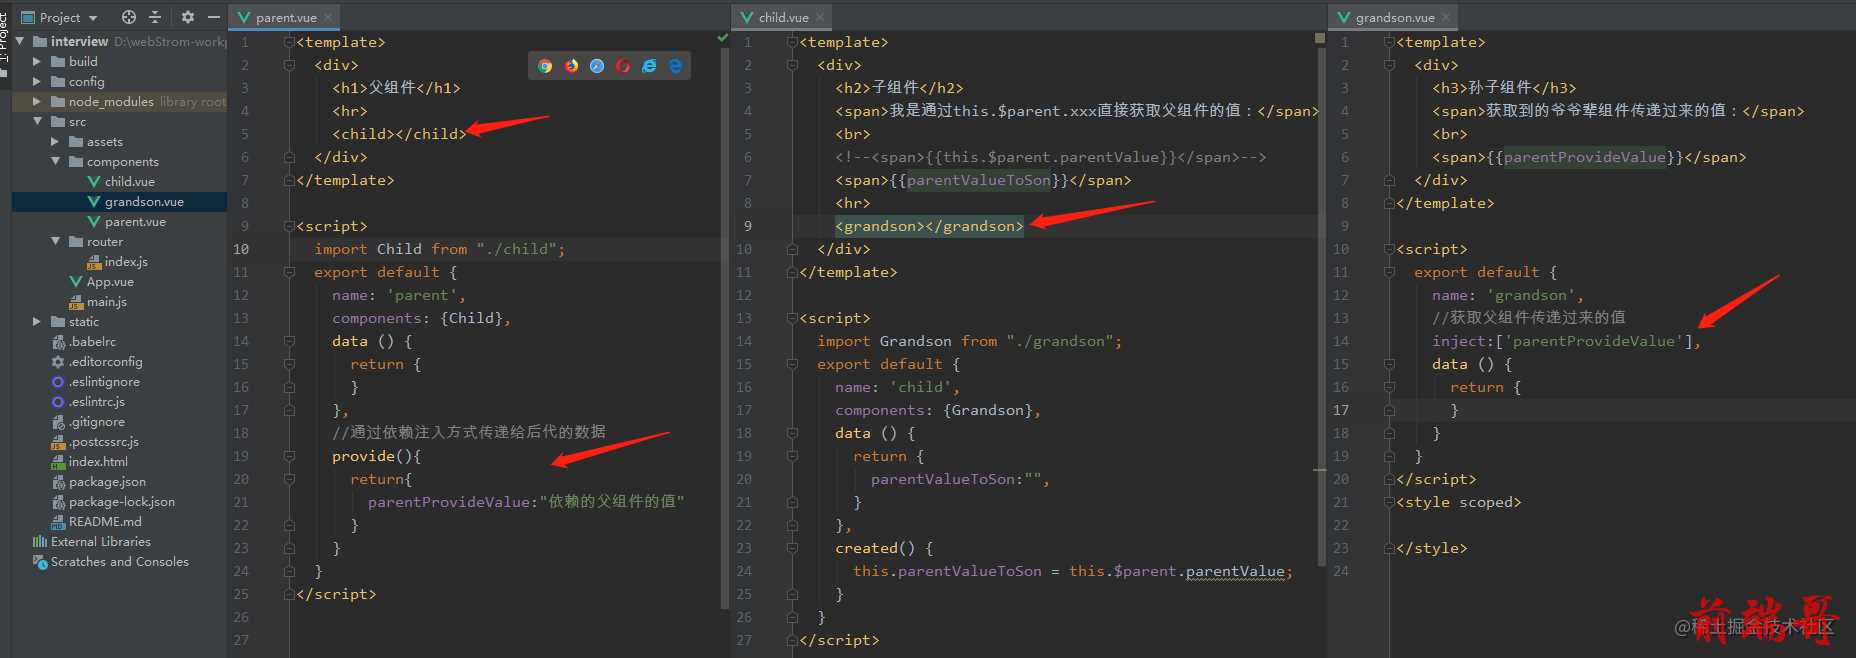Select the .babelrc file
This screenshot has height=658, width=1856.
92,341
